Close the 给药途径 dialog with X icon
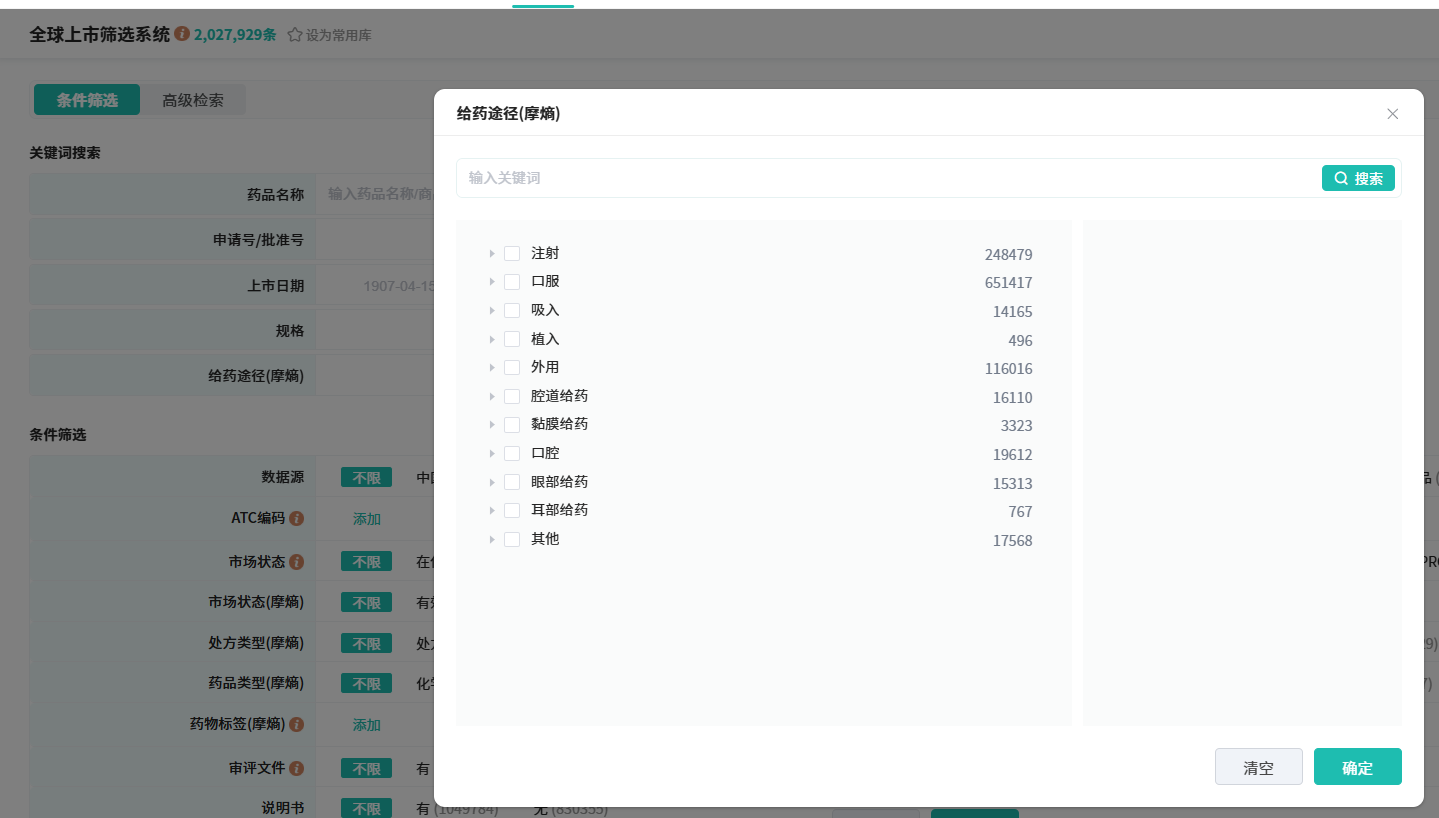This screenshot has height=818, width=1439. point(1392,114)
